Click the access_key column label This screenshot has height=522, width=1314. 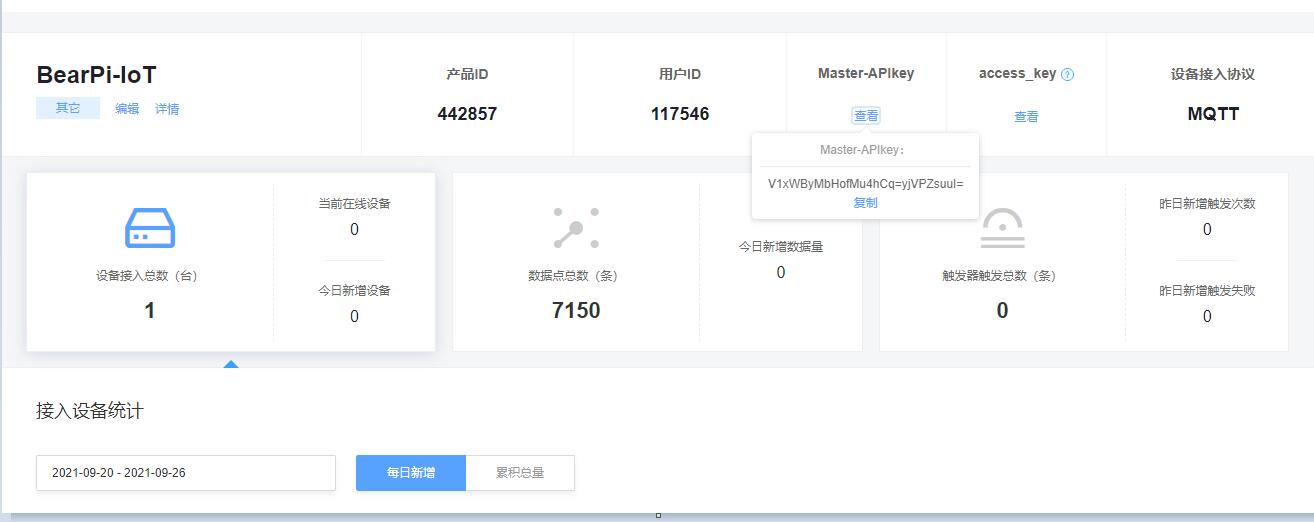point(1017,74)
